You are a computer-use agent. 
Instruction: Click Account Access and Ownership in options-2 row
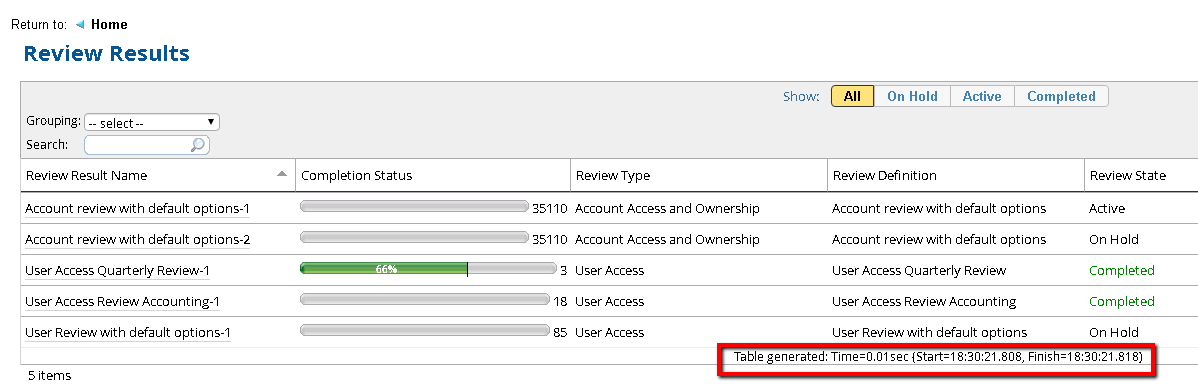click(x=667, y=240)
